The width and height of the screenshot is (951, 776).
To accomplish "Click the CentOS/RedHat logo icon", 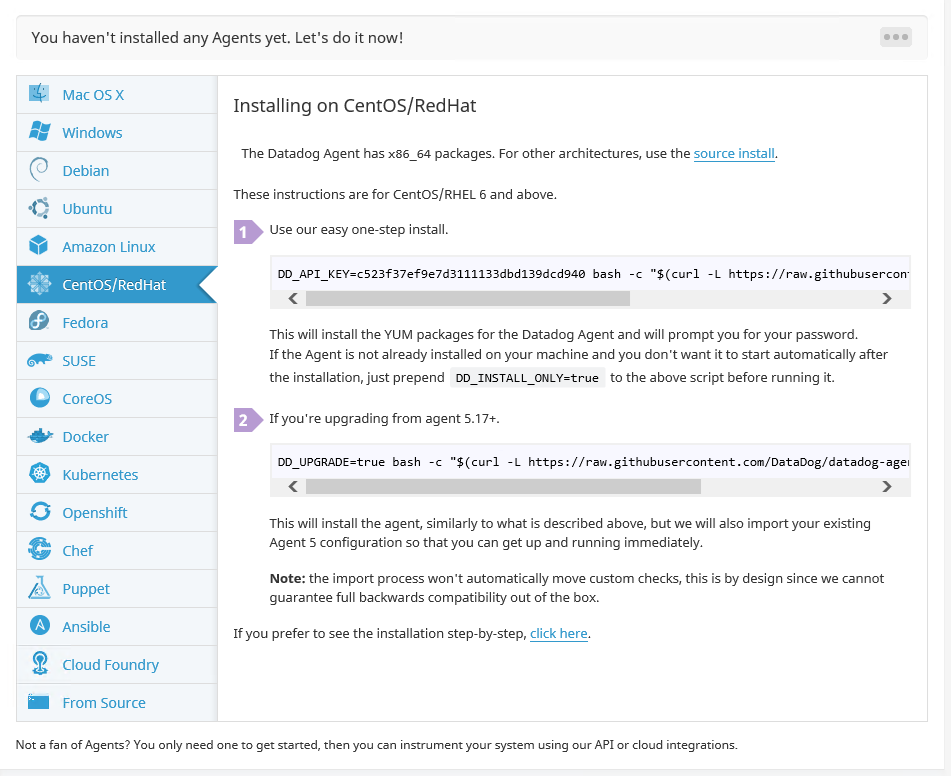I will click(39, 283).
